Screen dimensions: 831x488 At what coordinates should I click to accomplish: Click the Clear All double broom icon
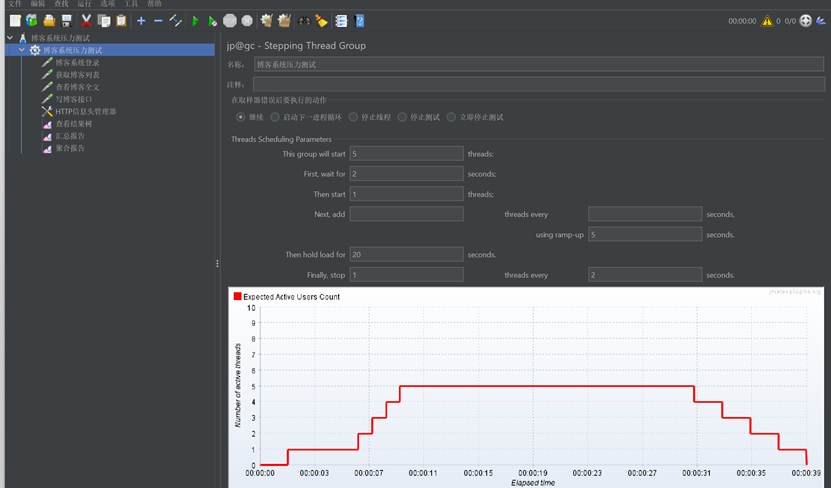[x=285, y=21]
